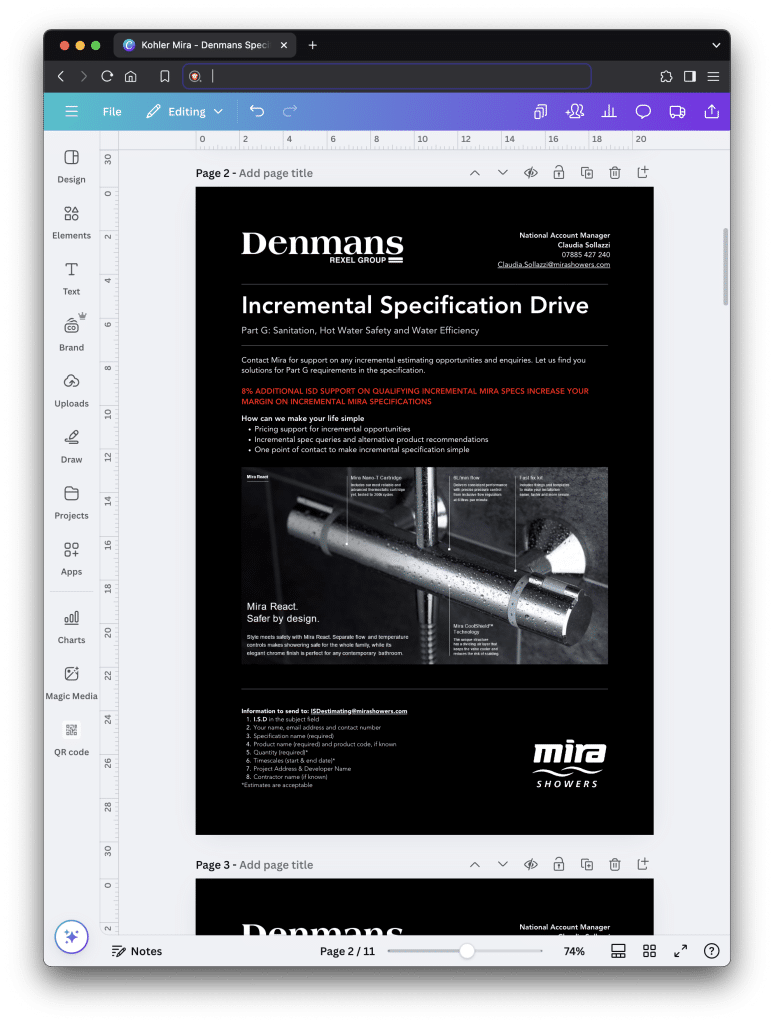This screenshot has height=1024, width=774.
Task: Delete Page 3 with trash icon
Action: coord(615,865)
